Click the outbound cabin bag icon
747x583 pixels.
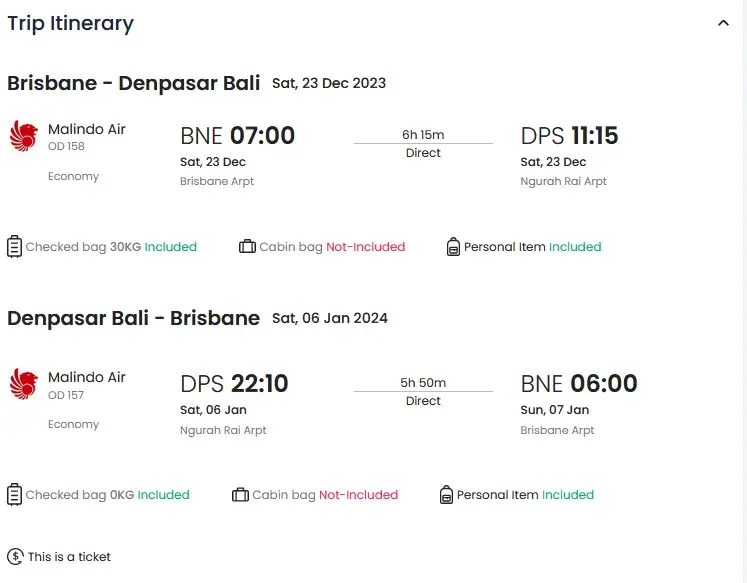[247, 246]
